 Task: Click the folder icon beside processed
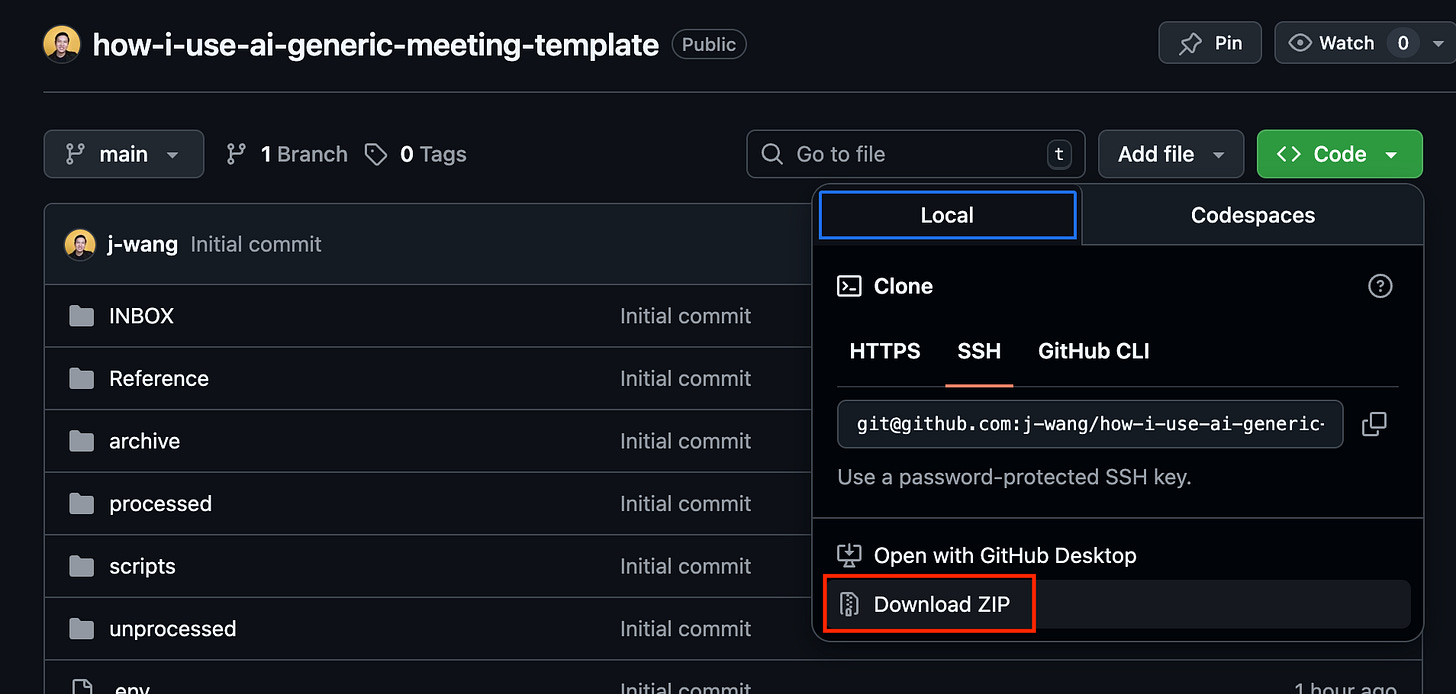pyautogui.click(x=81, y=504)
